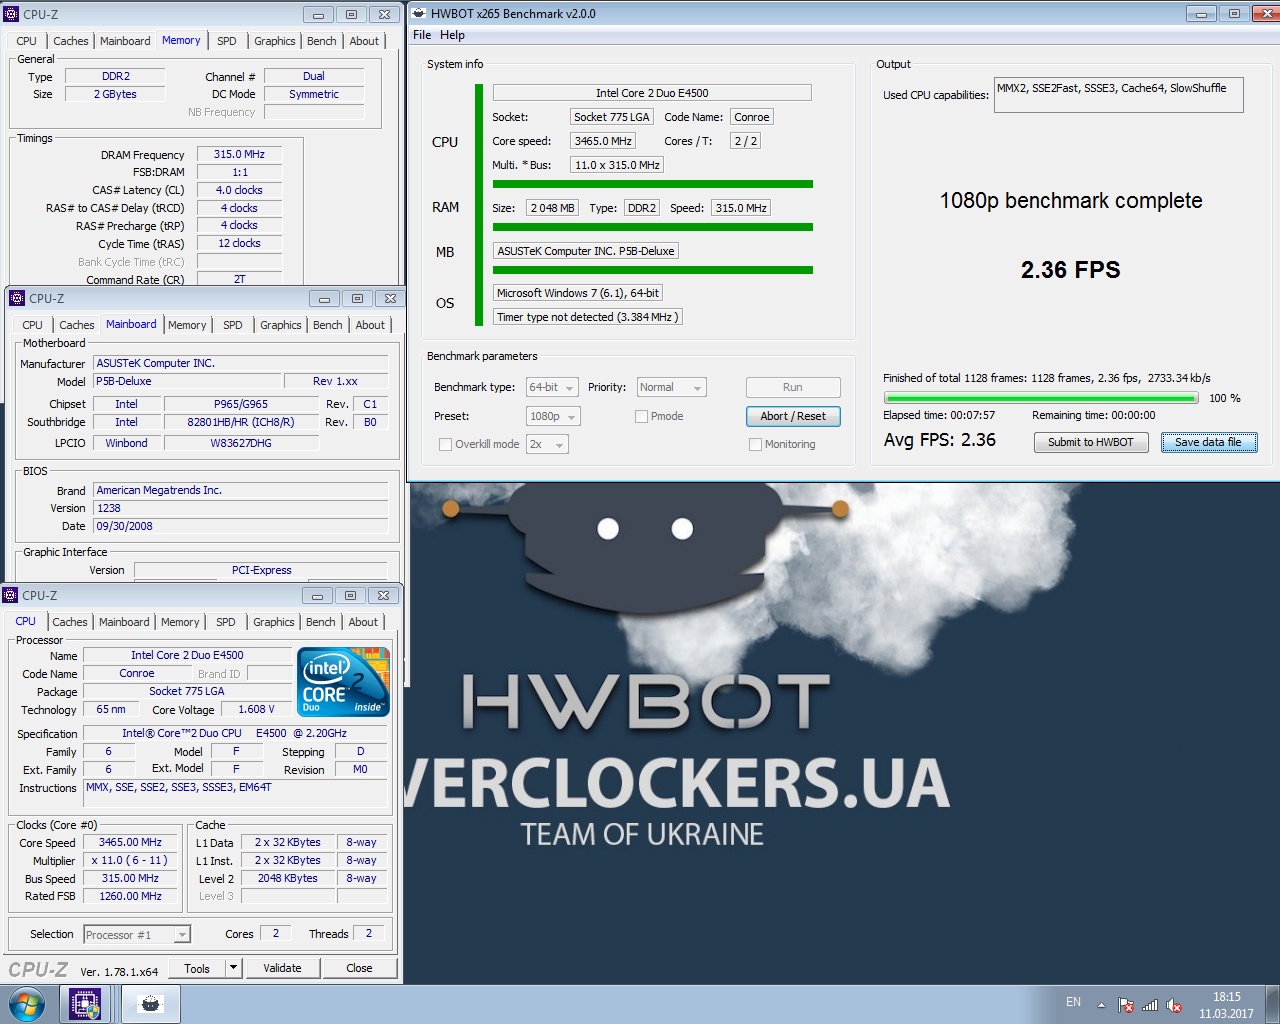Open CPU-Z taskbar icon
The width and height of the screenshot is (1280, 1024).
click(85, 1004)
